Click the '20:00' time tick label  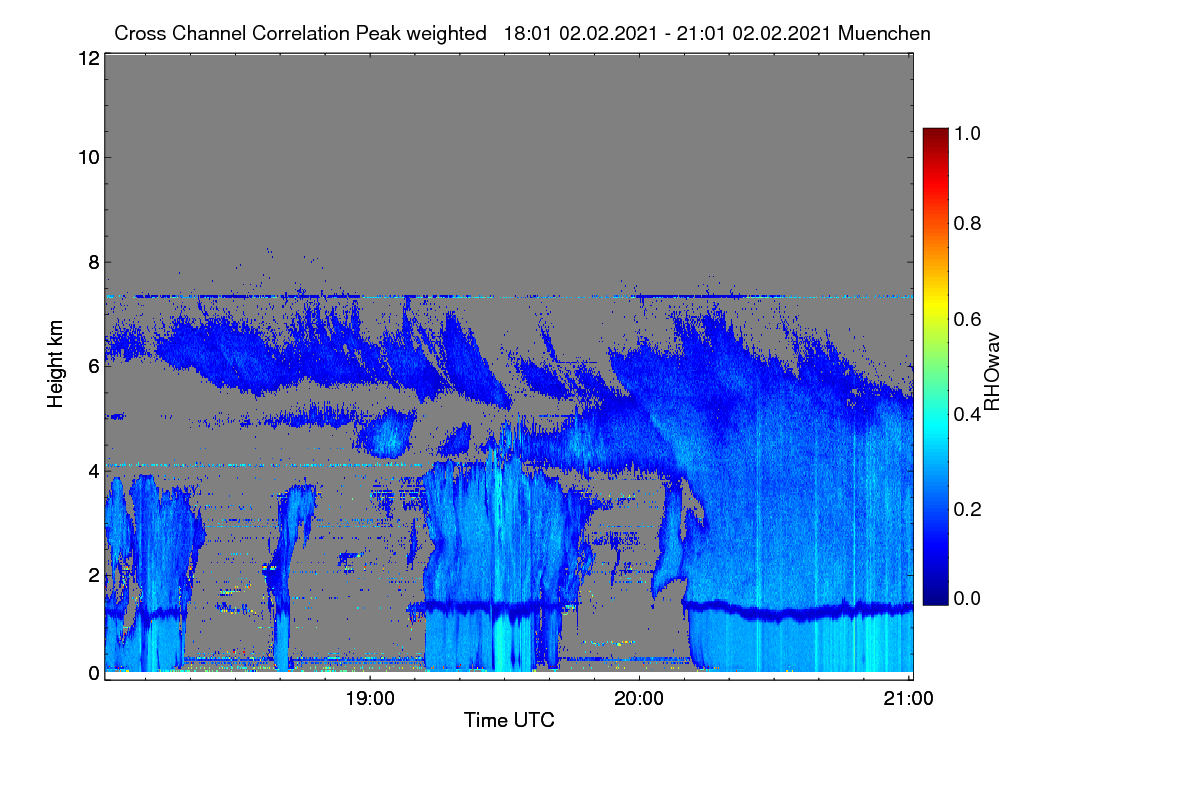click(x=639, y=699)
